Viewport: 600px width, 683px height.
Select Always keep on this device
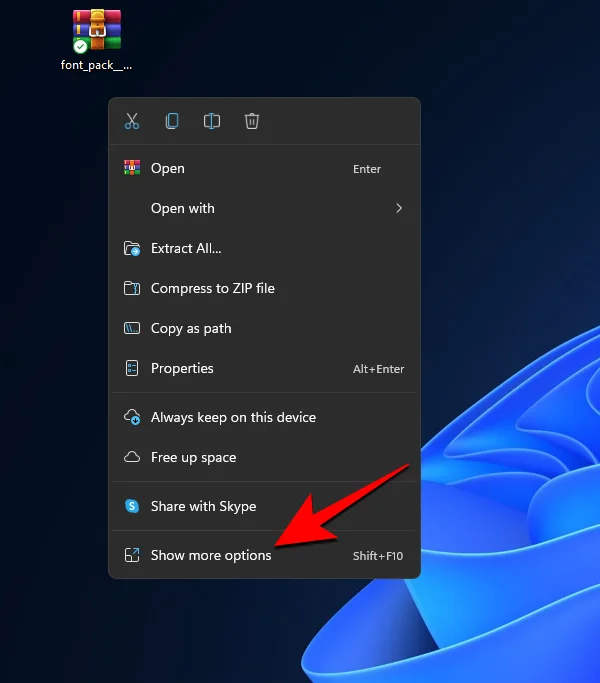pos(264,417)
